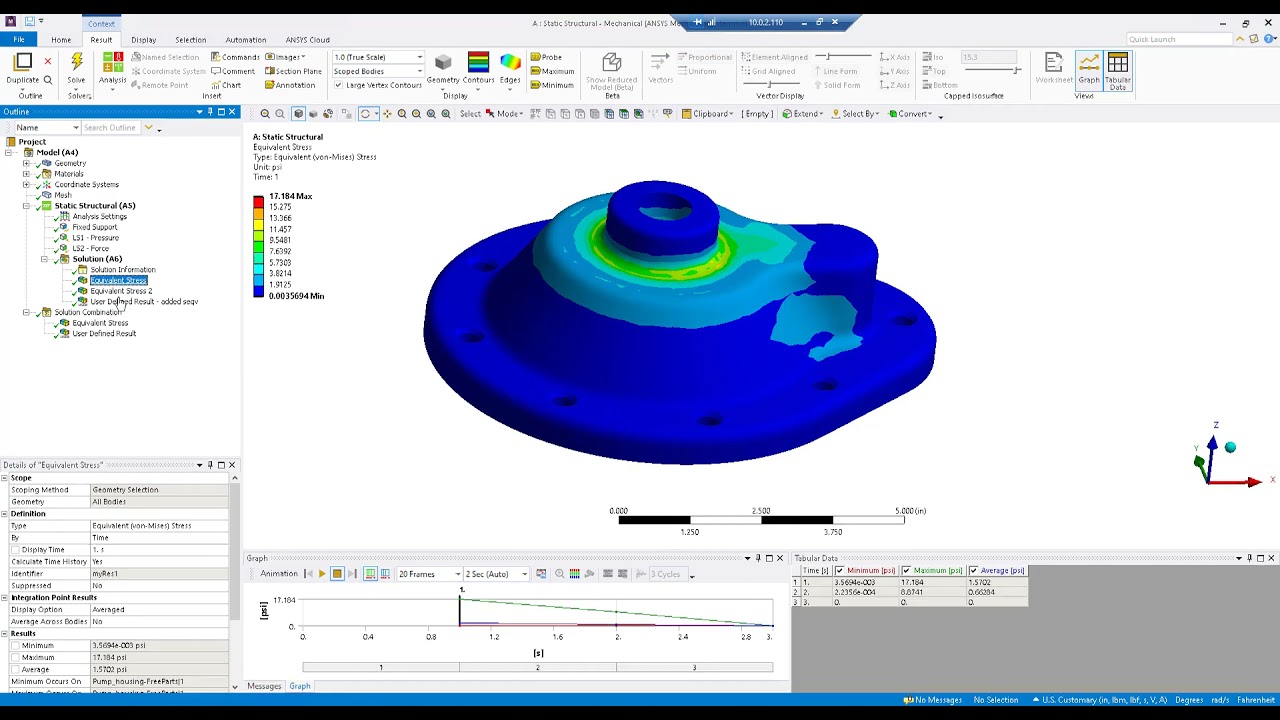Switch to the Display ribbon tab
The width and height of the screenshot is (1280, 720).
click(x=143, y=40)
